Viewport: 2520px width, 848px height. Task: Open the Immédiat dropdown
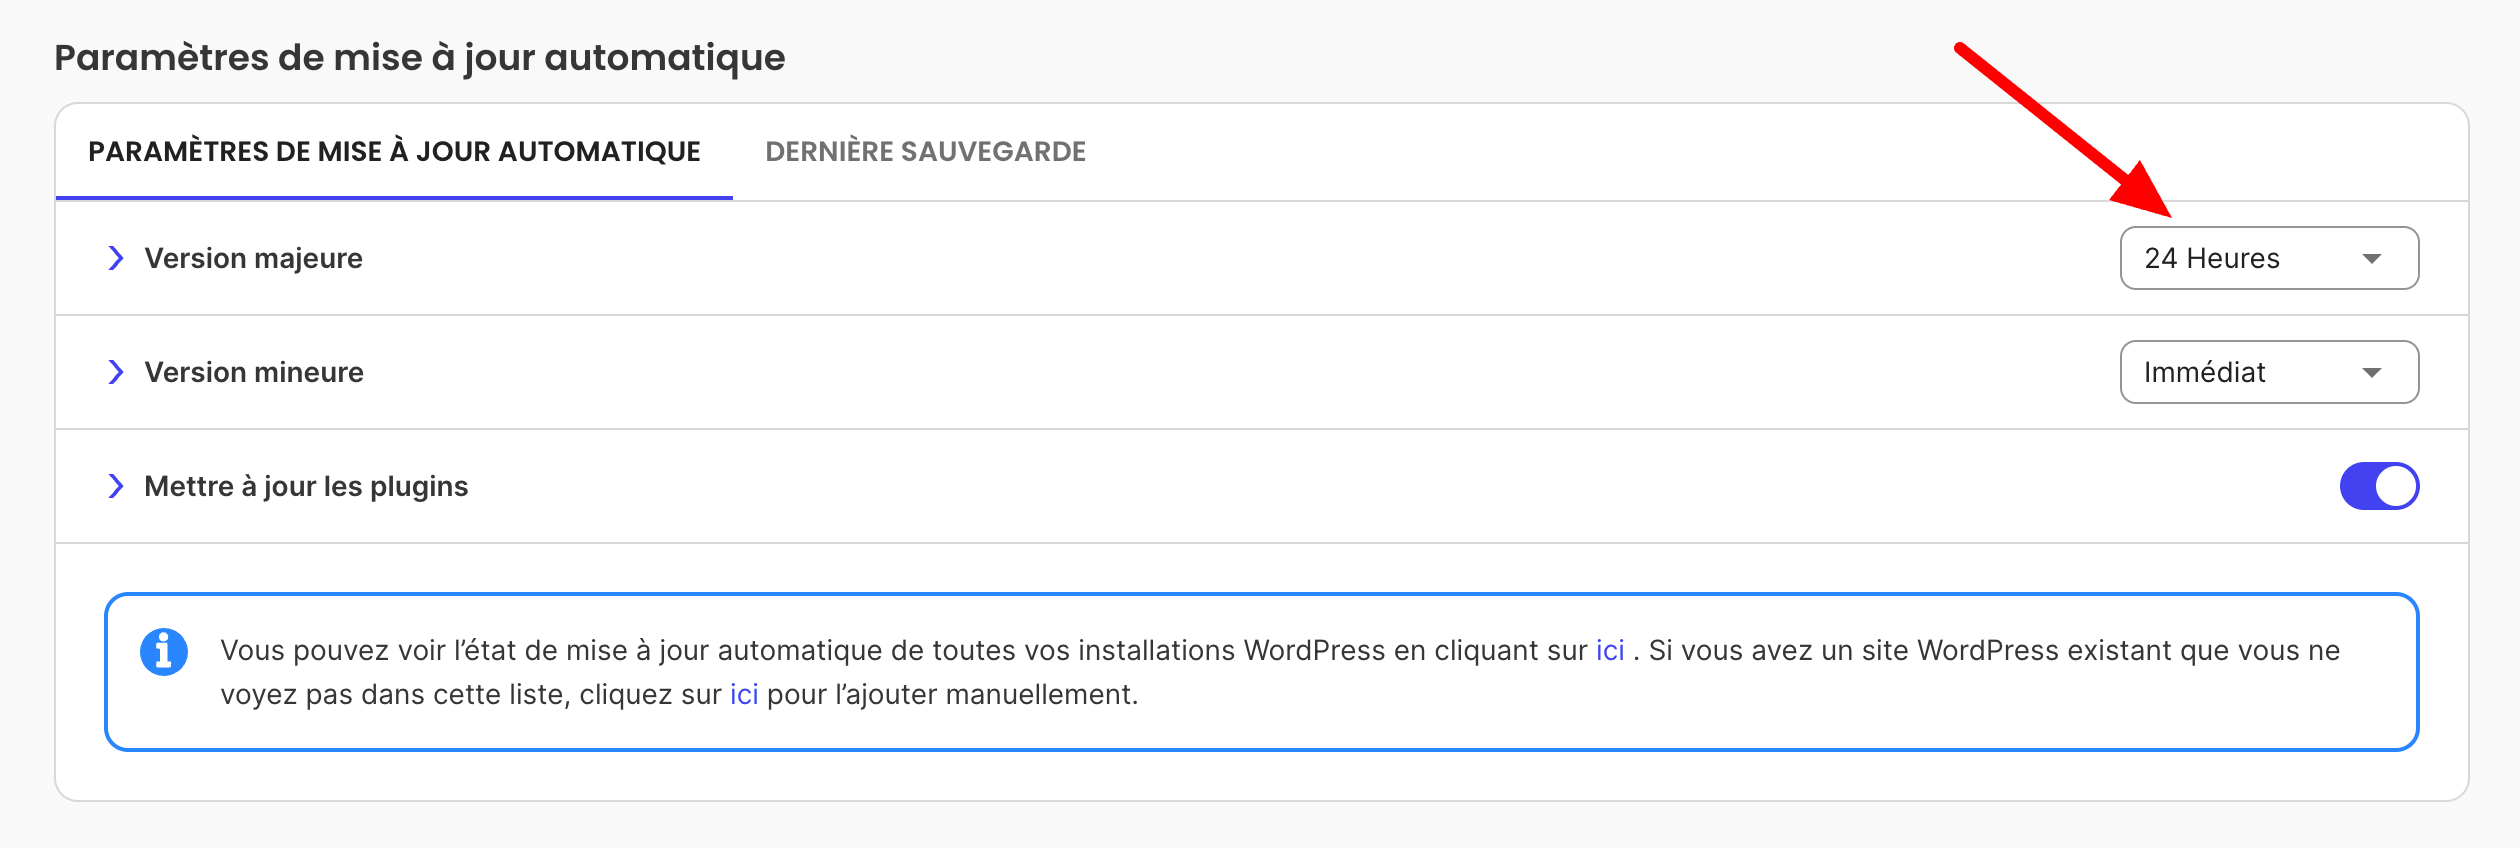point(2269,372)
